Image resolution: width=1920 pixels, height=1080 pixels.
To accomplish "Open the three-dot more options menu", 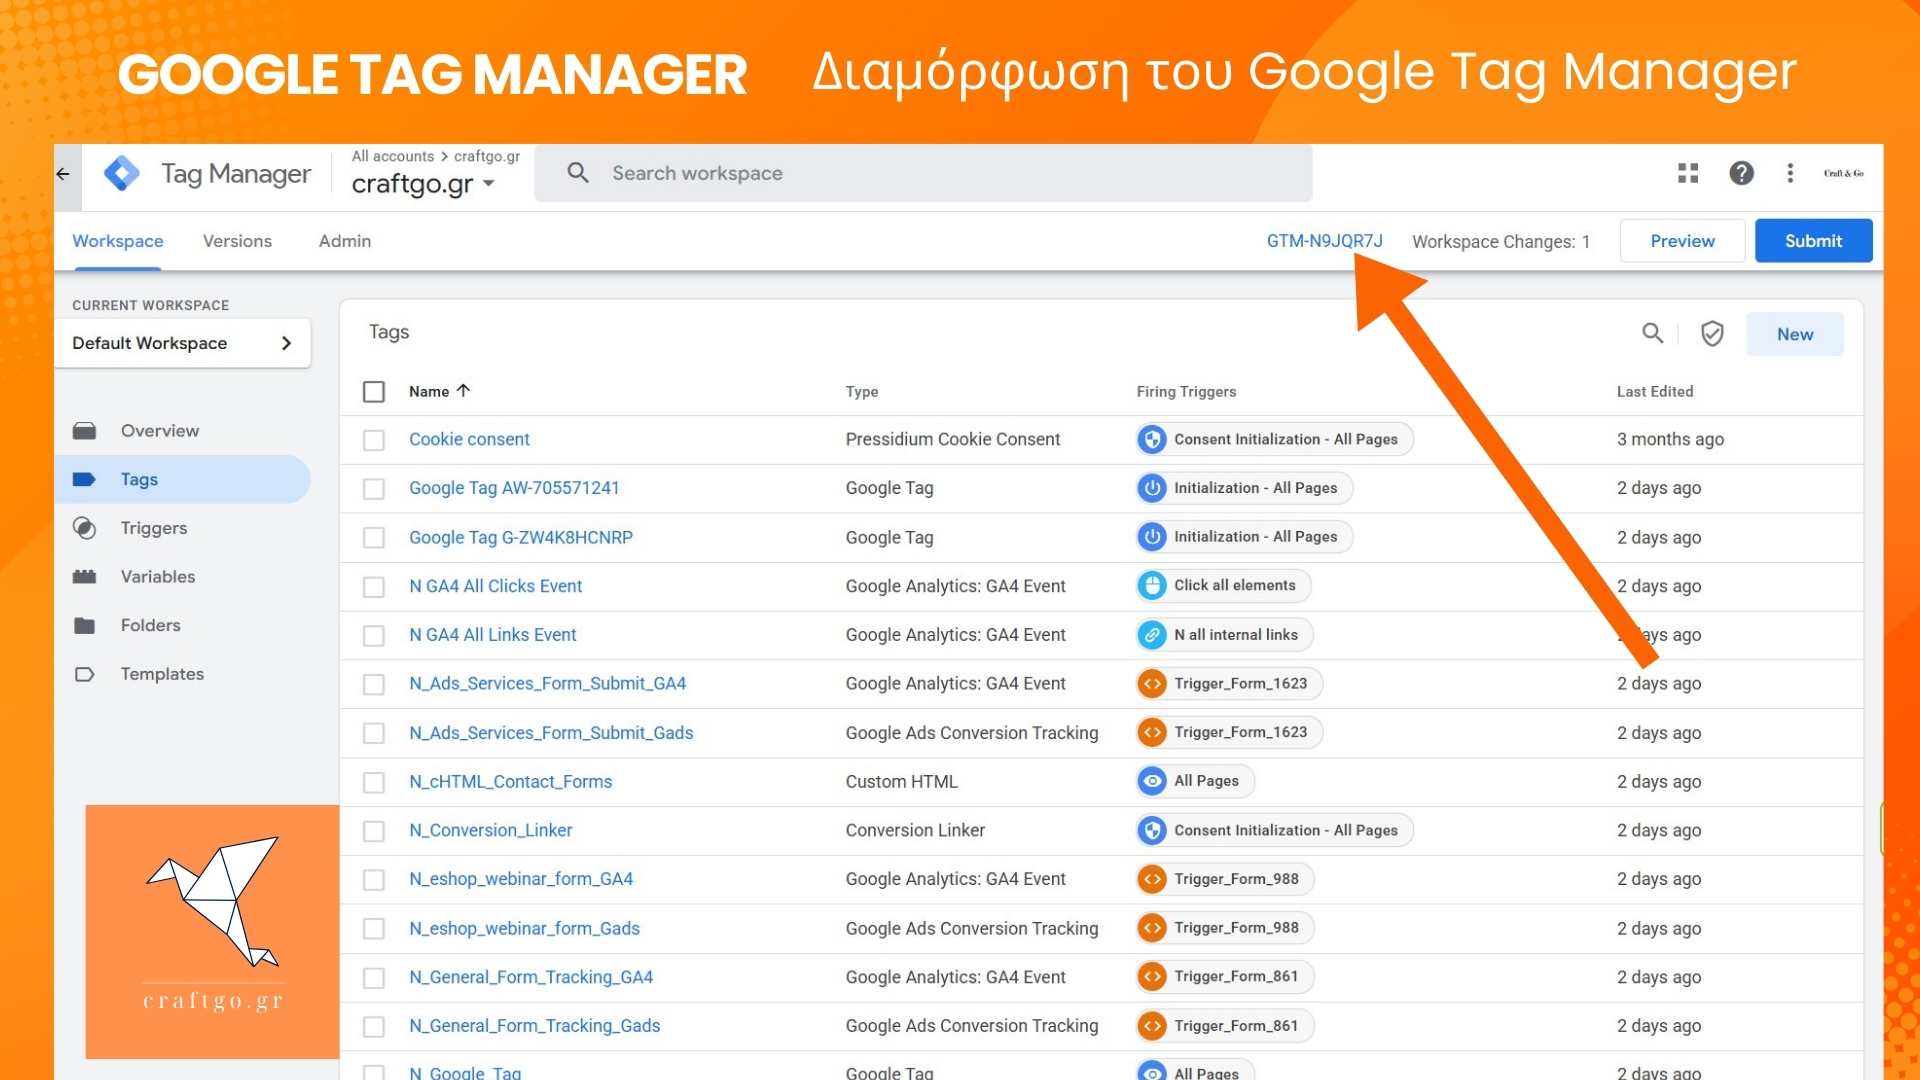I will pos(1790,173).
